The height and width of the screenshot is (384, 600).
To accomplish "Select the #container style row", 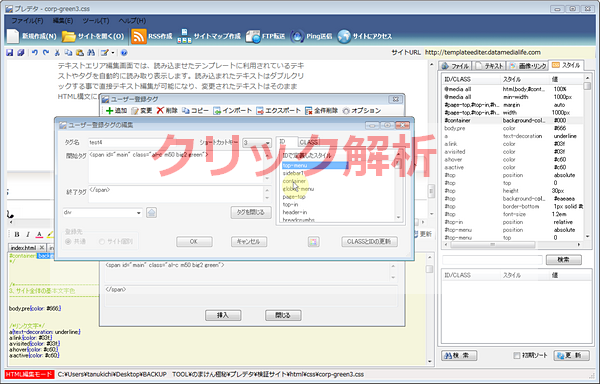I will click(513, 120).
